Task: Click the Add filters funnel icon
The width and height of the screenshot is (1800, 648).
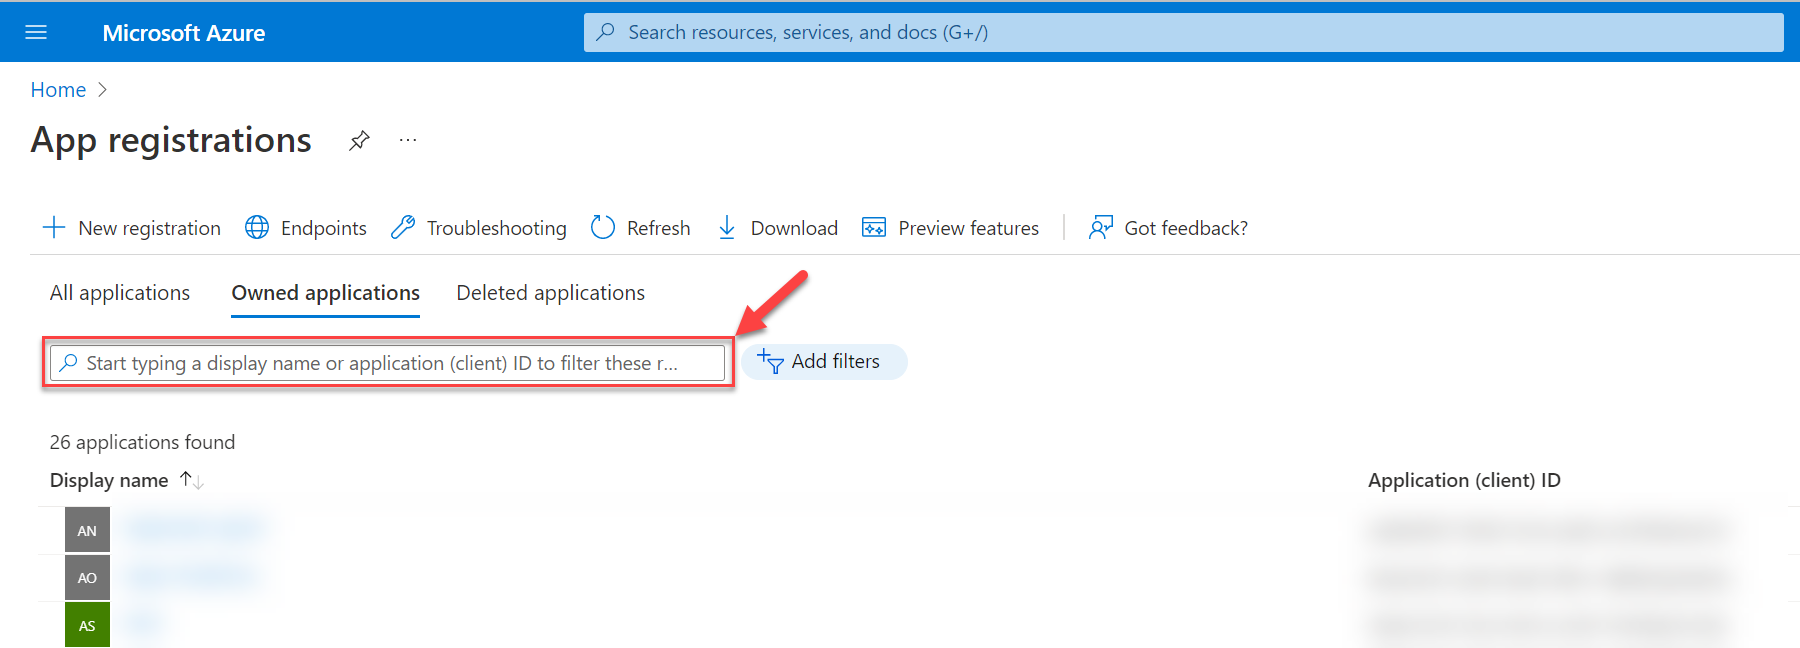Action: click(770, 361)
